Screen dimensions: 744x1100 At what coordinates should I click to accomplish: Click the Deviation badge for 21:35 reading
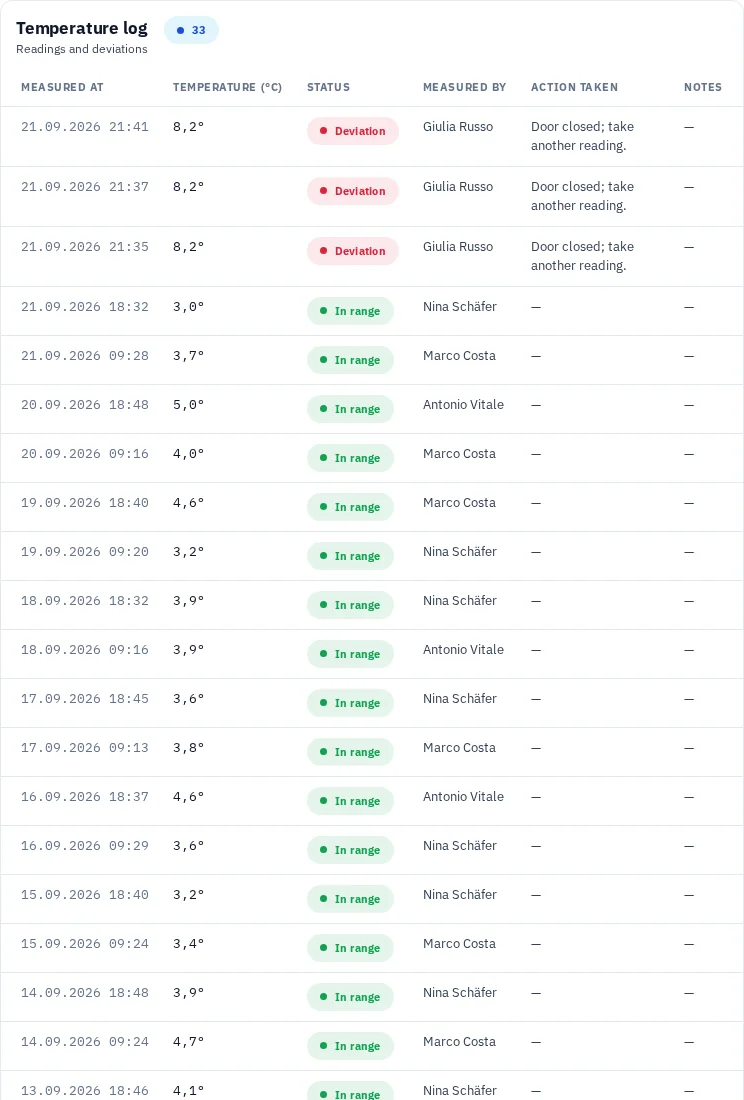(x=353, y=251)
